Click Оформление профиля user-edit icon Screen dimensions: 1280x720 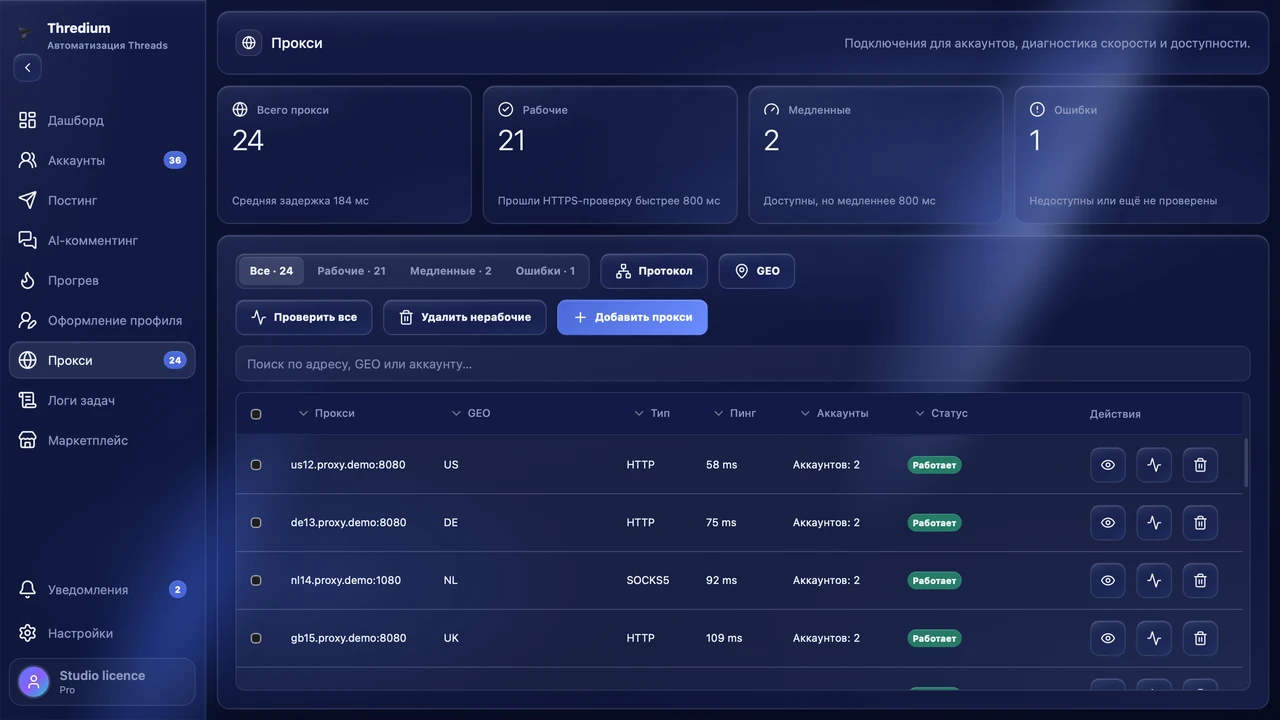pos(28,320)
